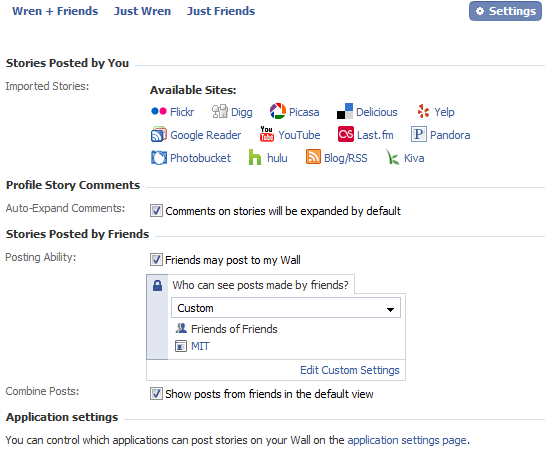Choose the Digg import icon
Screen dimensions: 545x456
(220, 112)
